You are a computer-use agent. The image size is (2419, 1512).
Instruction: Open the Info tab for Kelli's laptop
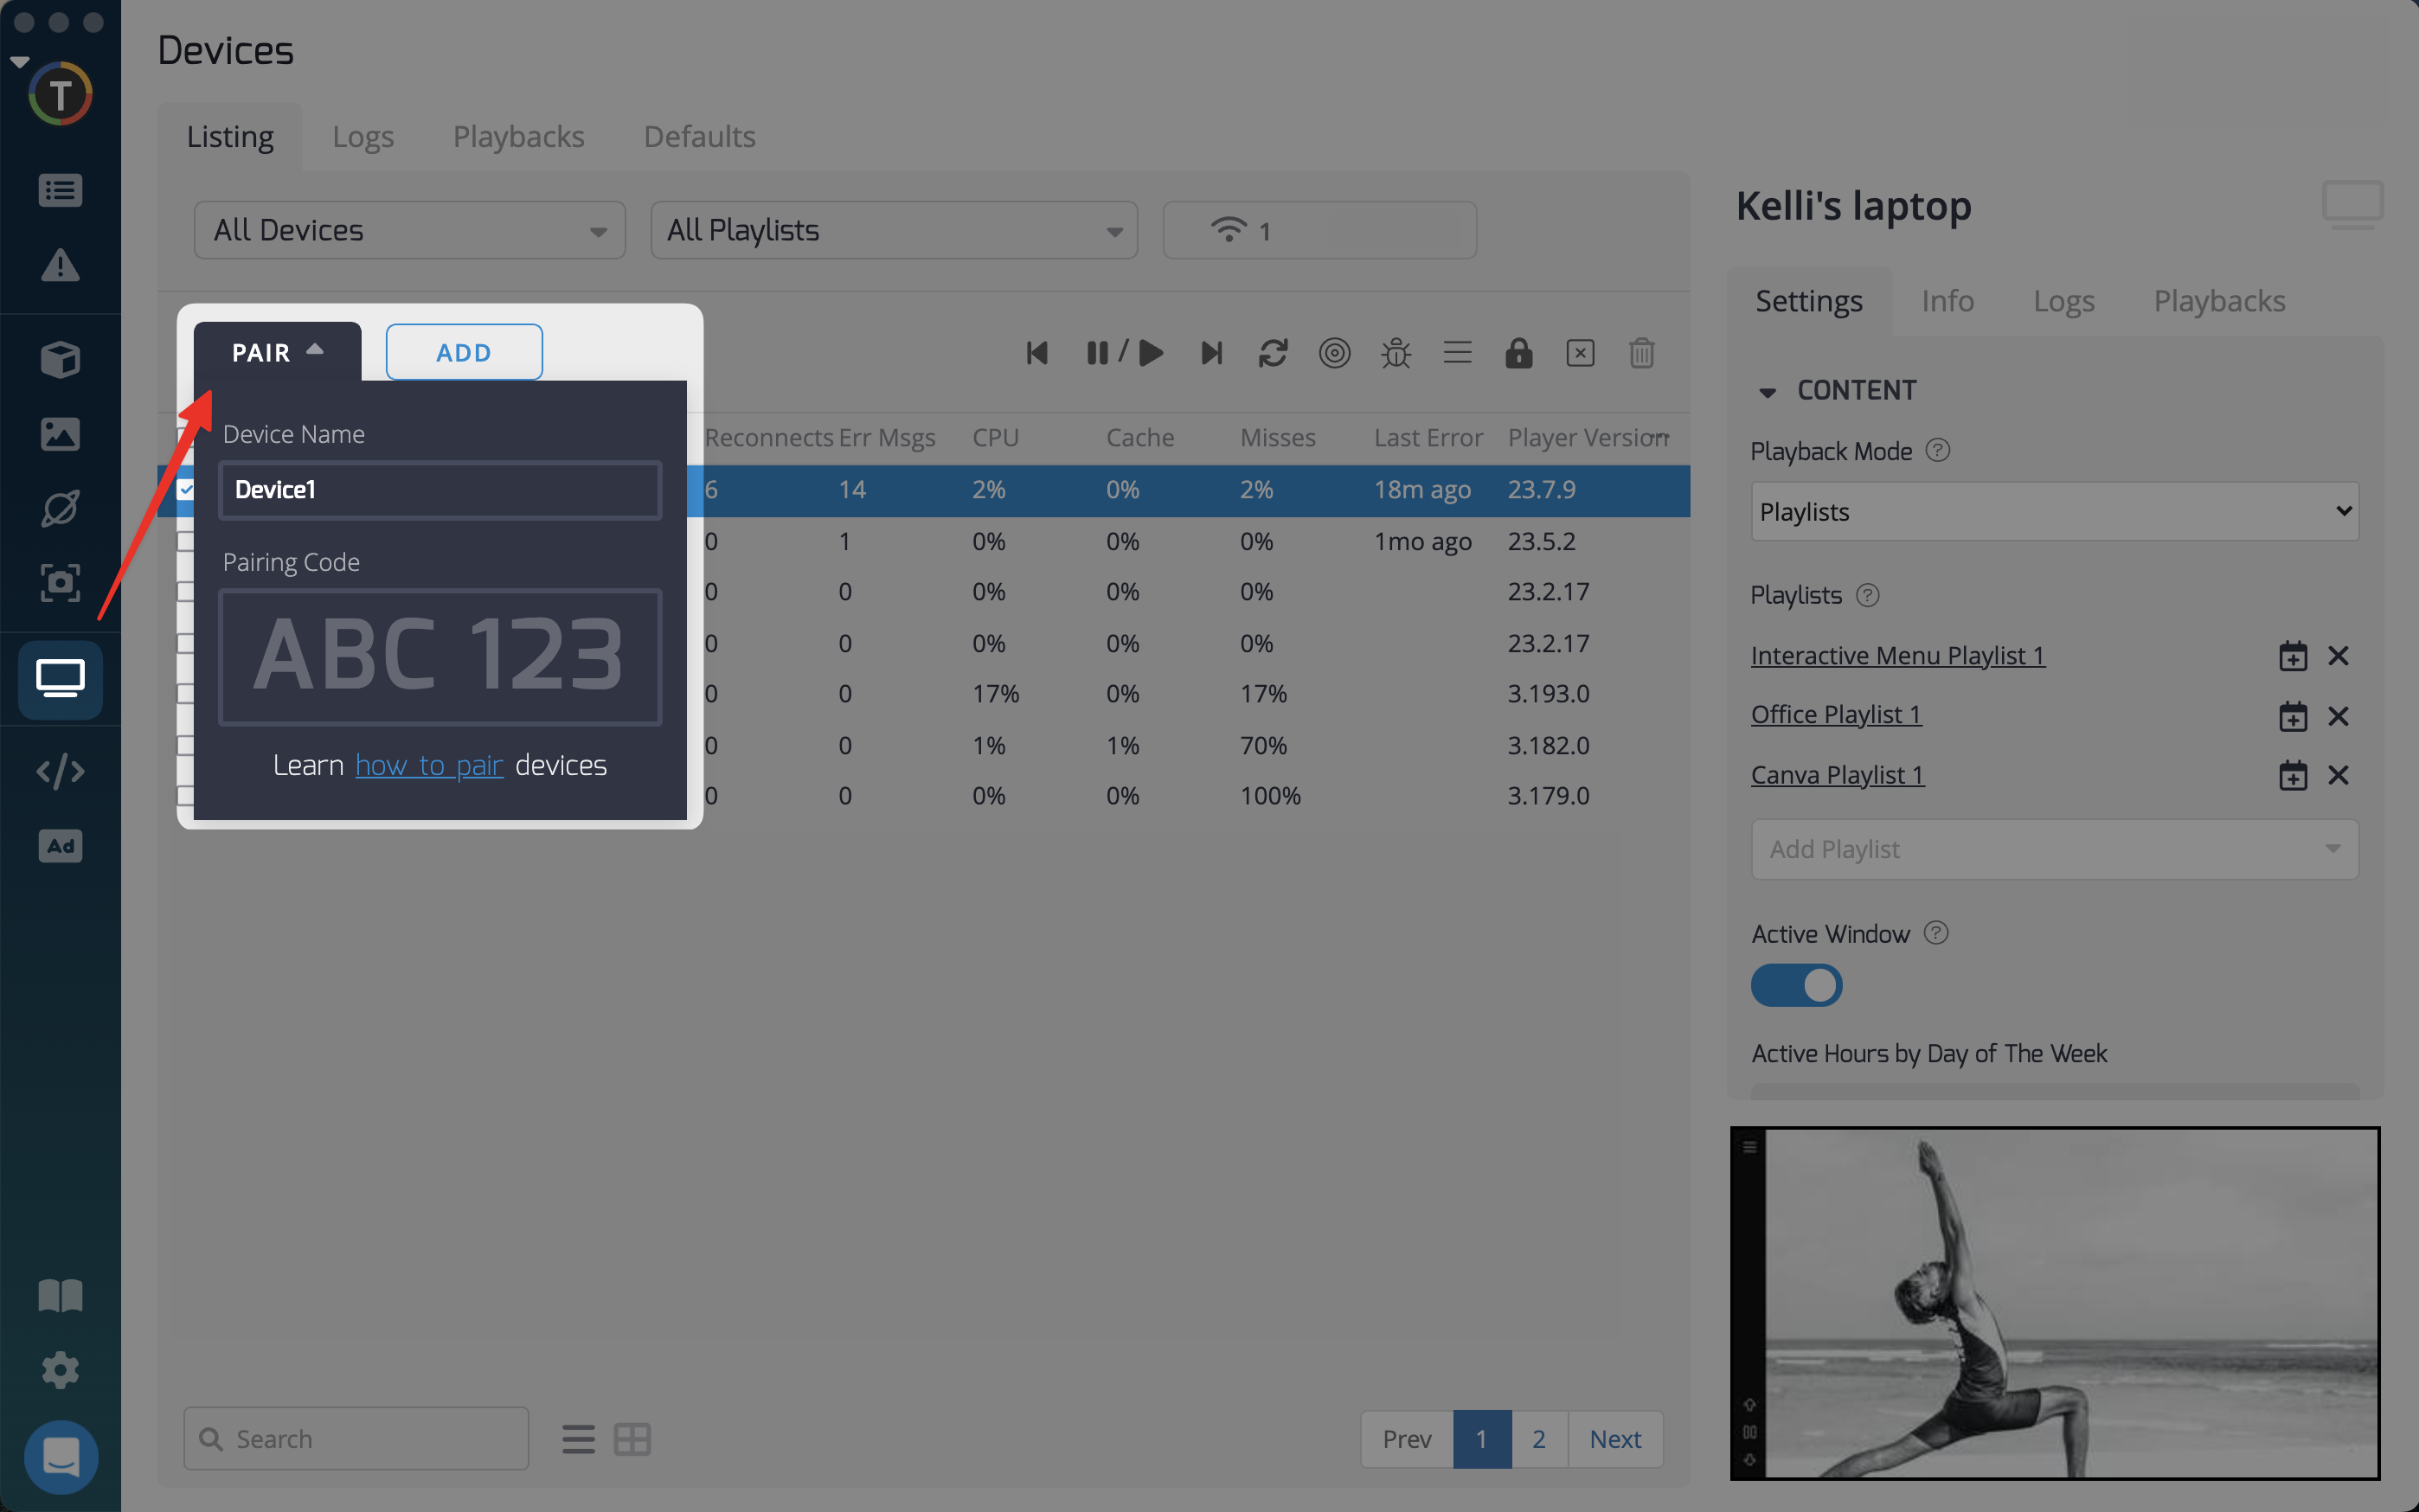(x=1947, y=301)
